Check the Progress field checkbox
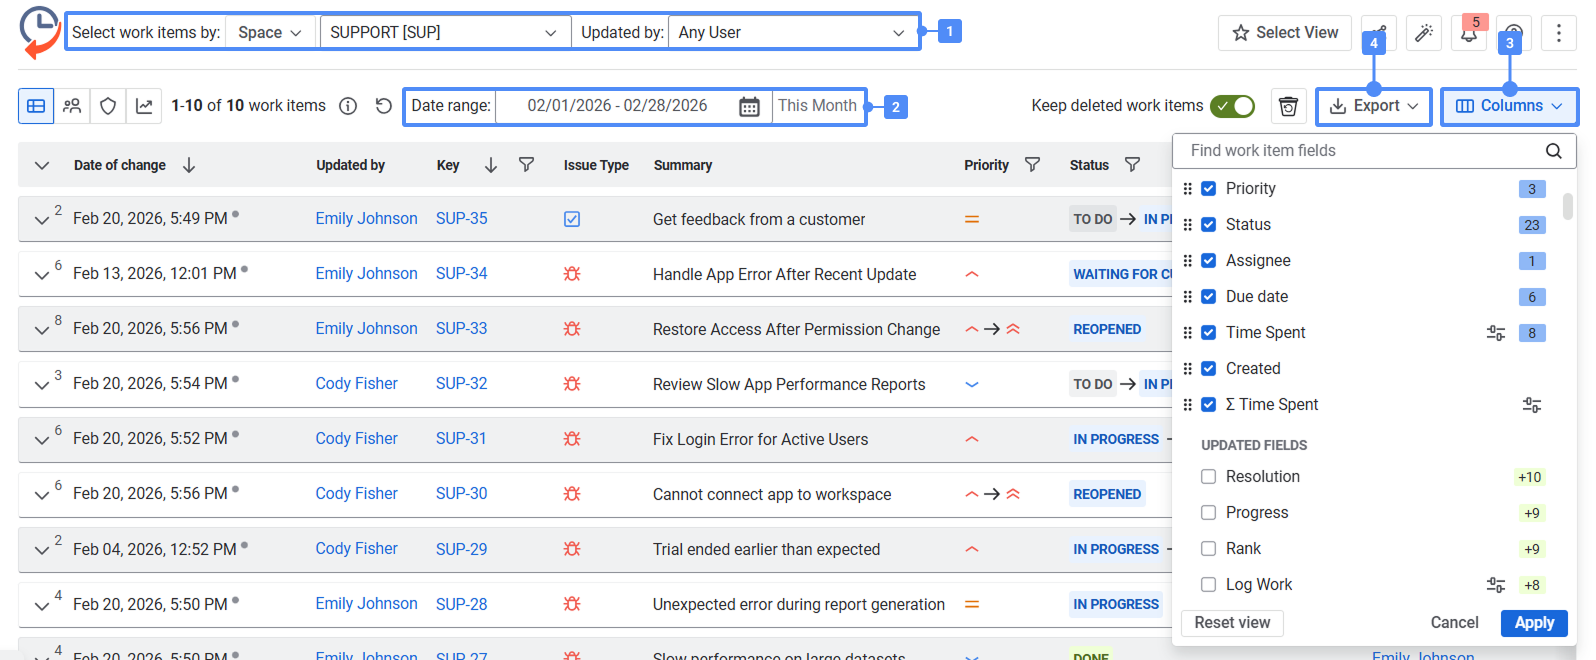The height and width of the screenshot is (660, 1596). coord(1208,513)
